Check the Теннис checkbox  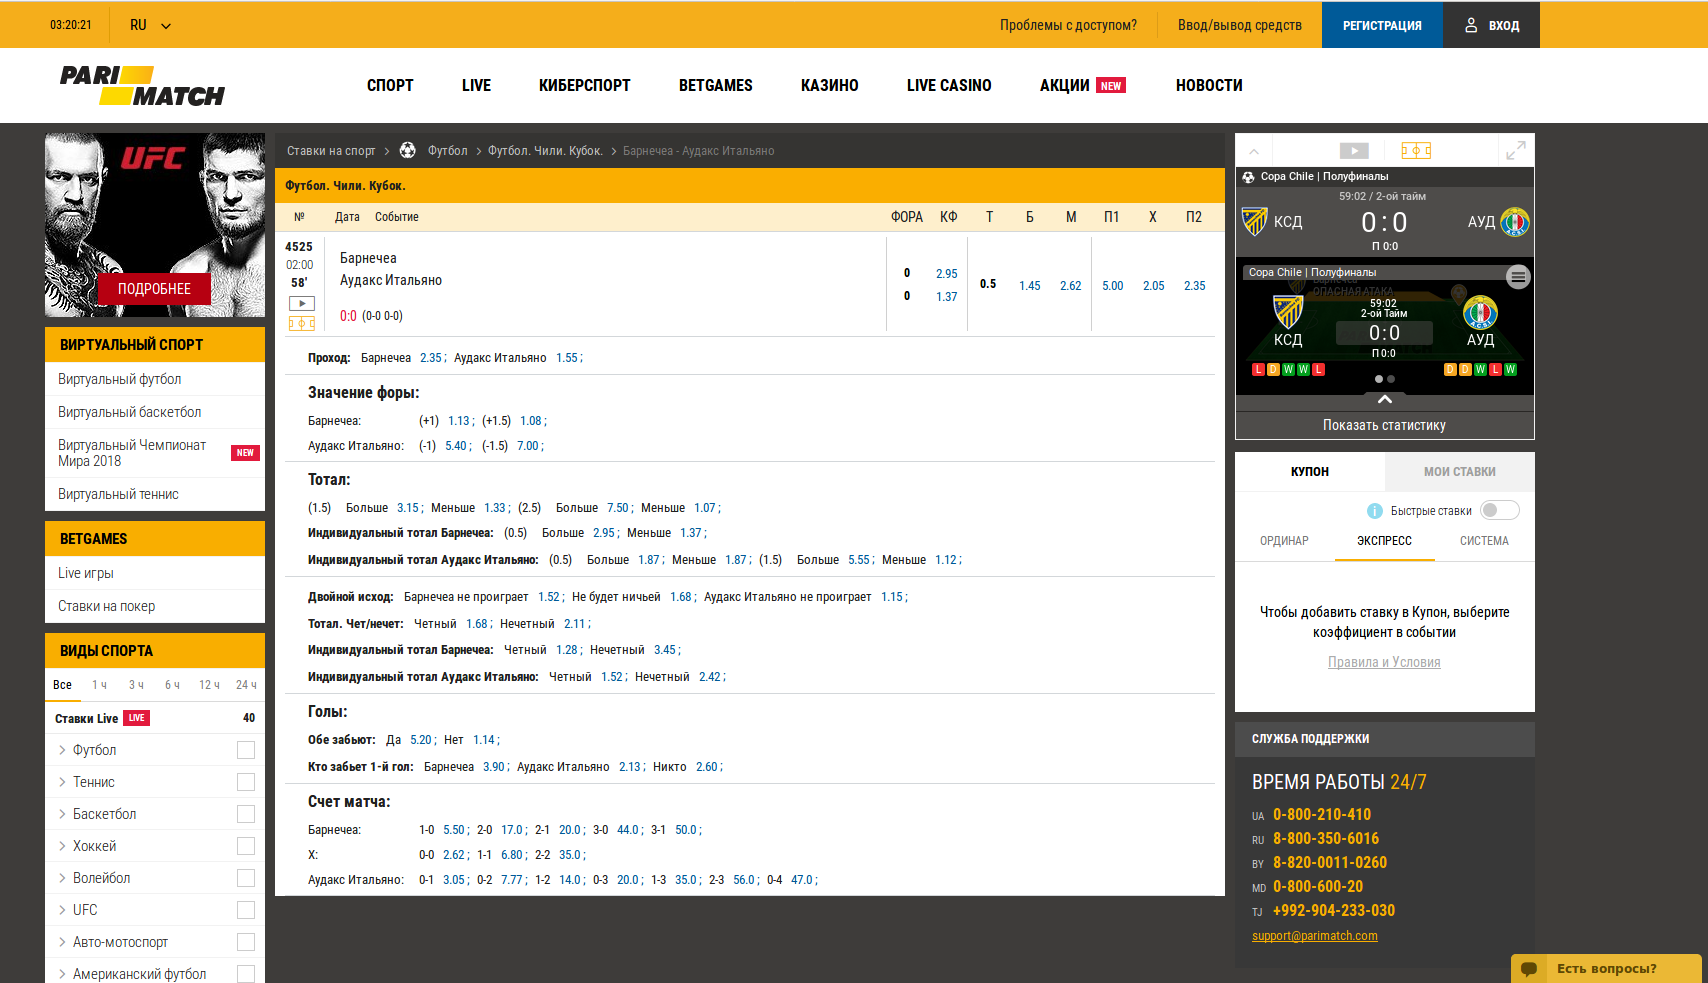pos(246,782)
